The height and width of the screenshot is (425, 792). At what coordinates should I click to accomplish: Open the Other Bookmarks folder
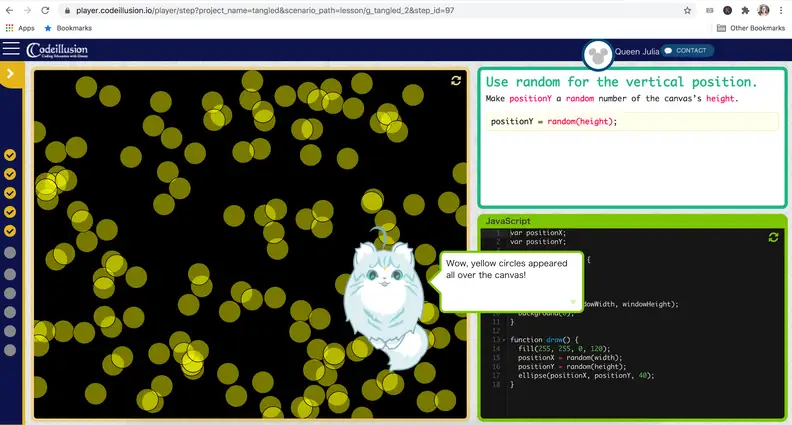pyautogui.click(x=751, y=28)
